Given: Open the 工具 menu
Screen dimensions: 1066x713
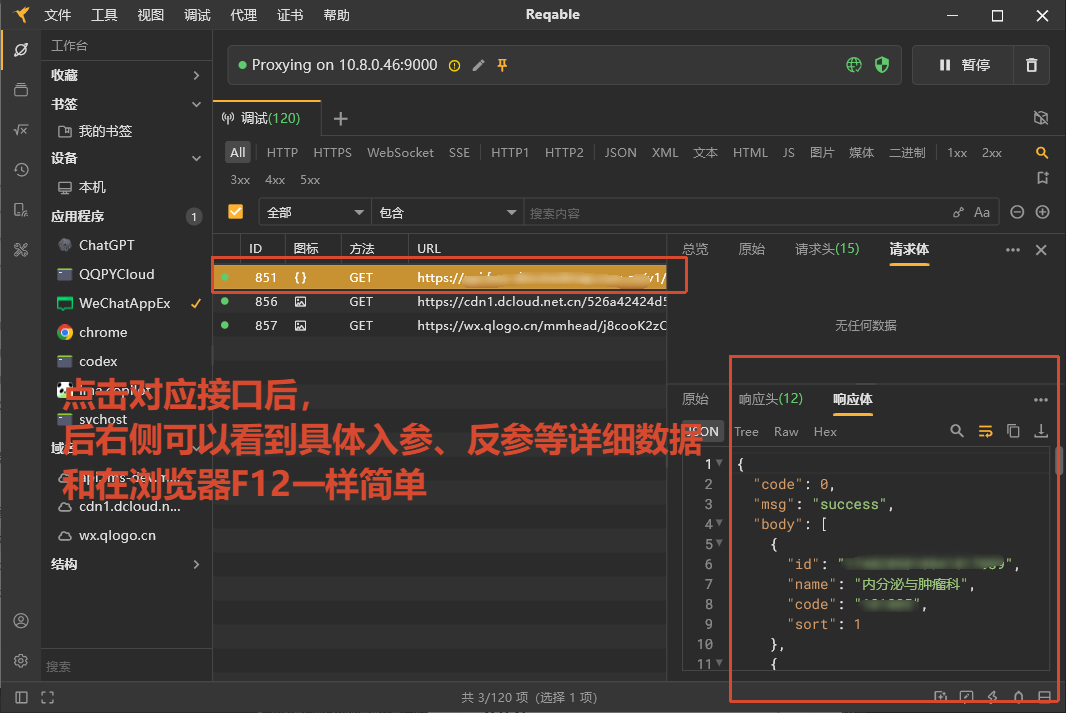Looking at the screenshot, I should pyautogui.click(x=104, y=15).
